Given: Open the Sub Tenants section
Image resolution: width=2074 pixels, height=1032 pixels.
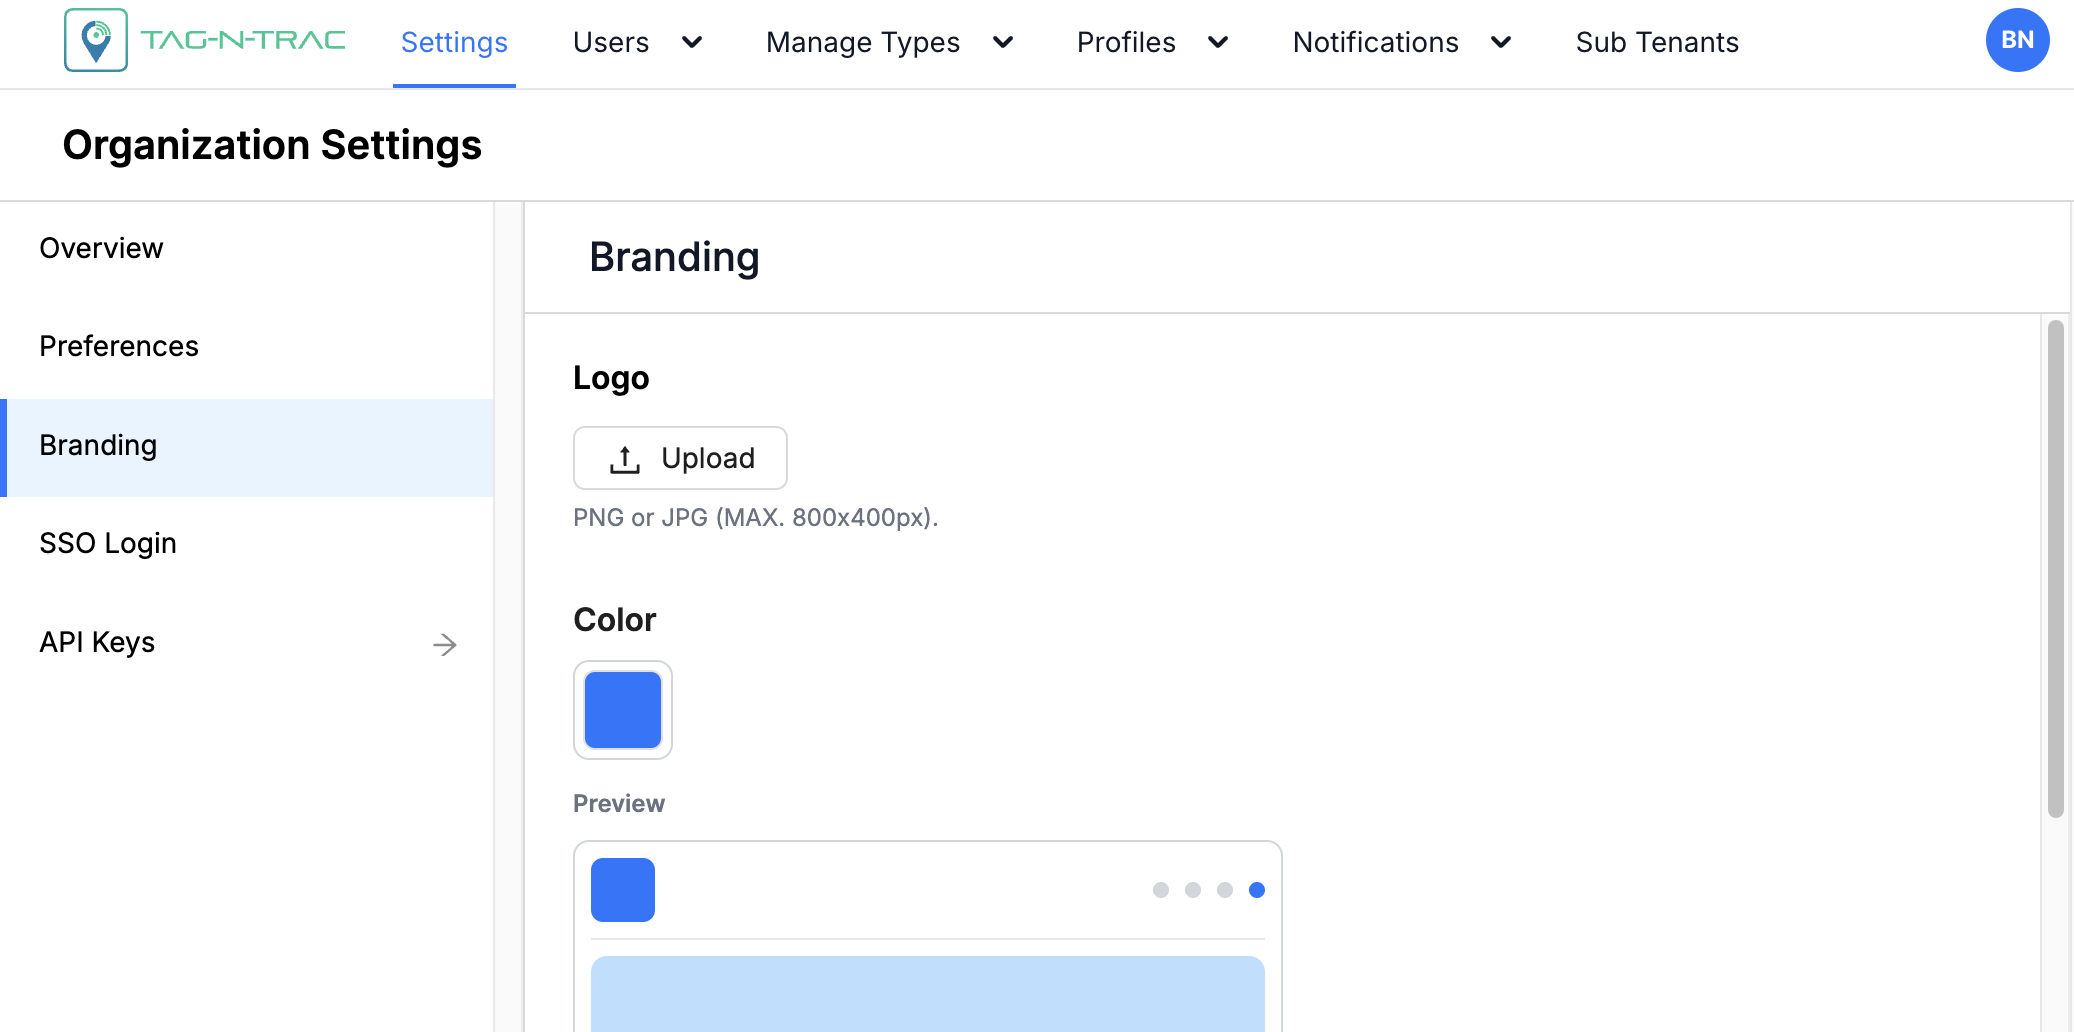Looking at the screenshot, I should tap(1657, 42).
